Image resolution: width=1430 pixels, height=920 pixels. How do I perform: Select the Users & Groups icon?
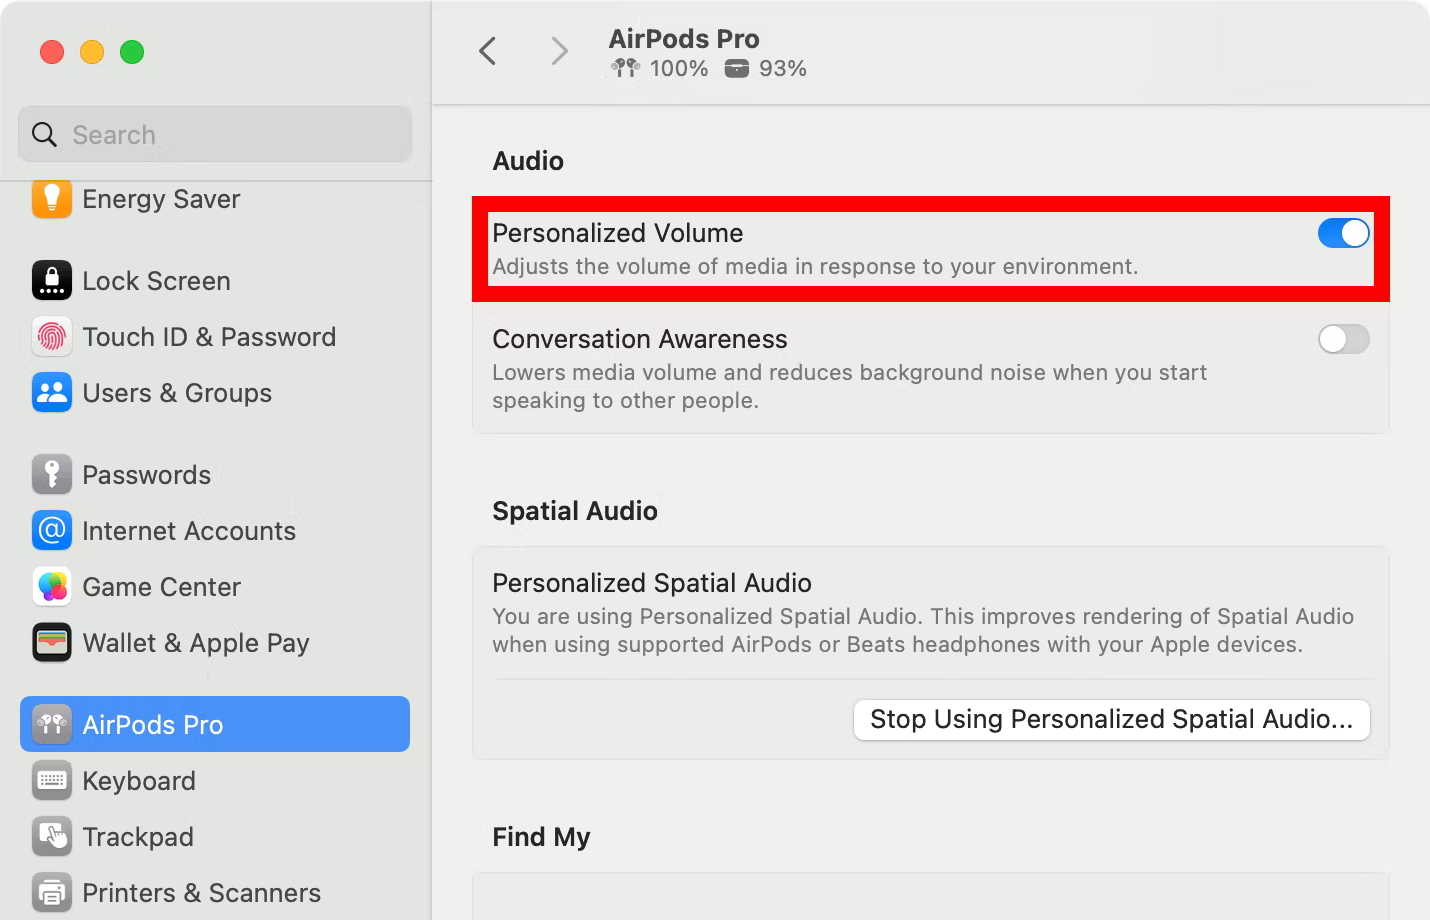point(52,393)
